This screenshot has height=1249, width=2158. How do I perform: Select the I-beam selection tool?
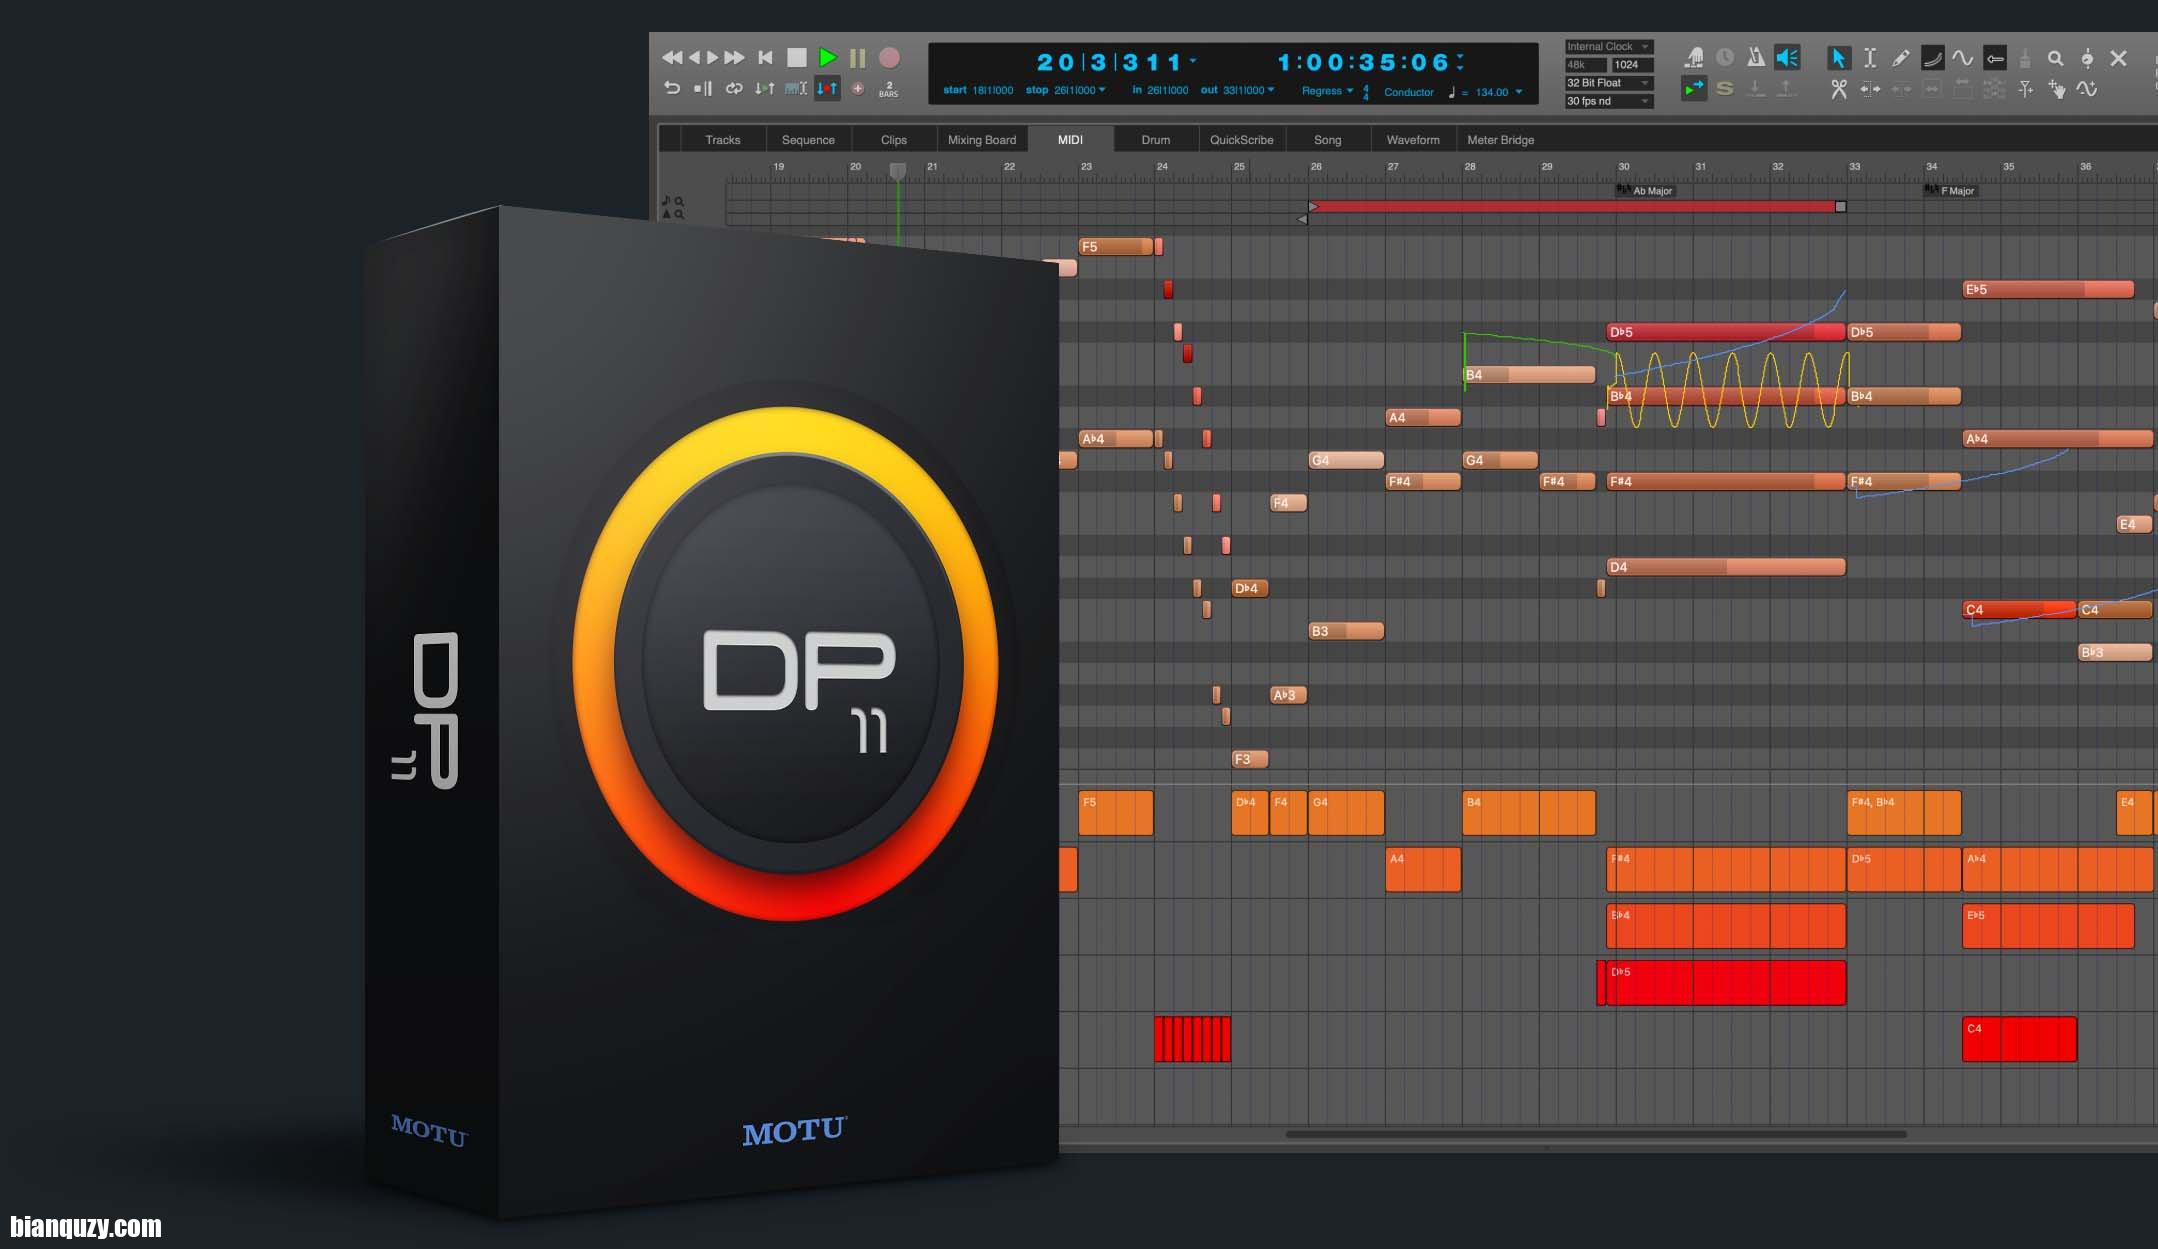tap(1870, 58)
